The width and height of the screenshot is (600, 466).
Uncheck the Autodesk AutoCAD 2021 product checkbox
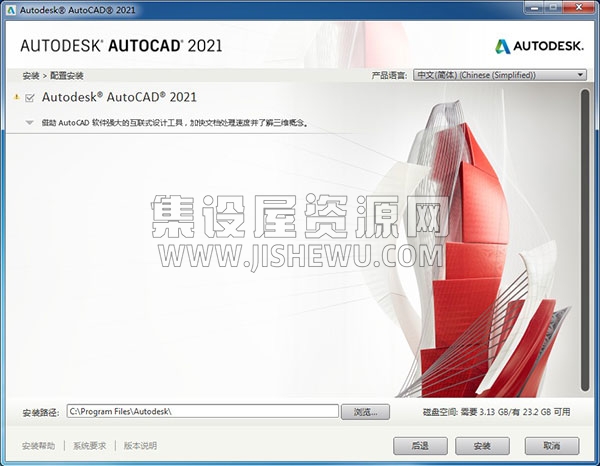click(x=29, y=98)
